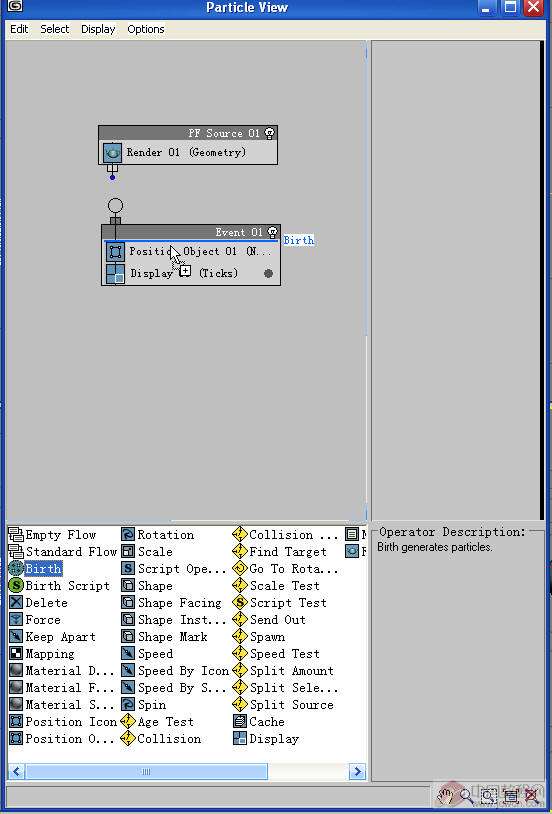Activate the Zoom Region tool
The height and width of the screenshot is (814, 552).
point(489,795)
